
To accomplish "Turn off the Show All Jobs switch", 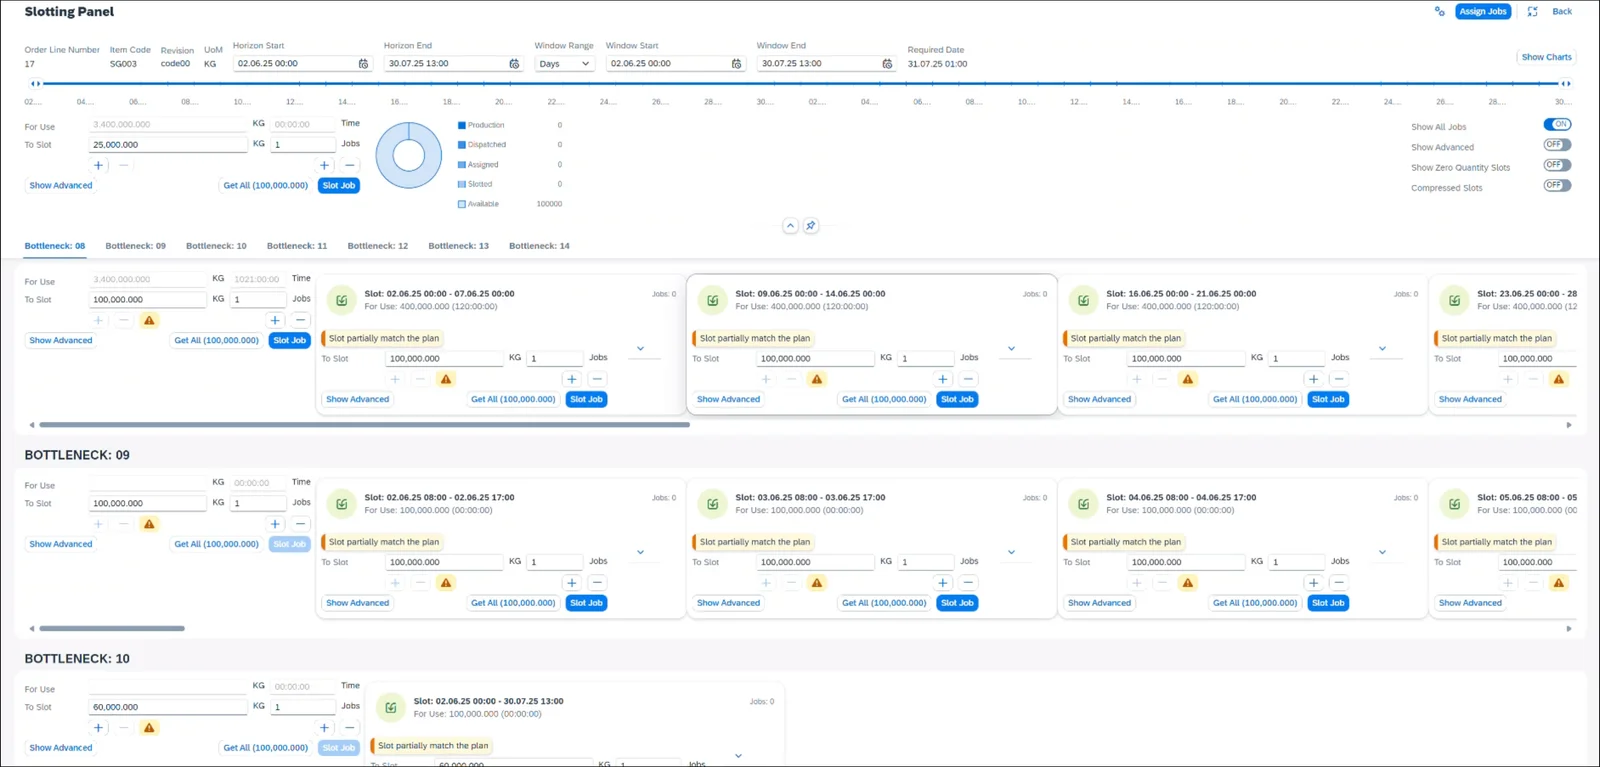I will (1557, 125).
